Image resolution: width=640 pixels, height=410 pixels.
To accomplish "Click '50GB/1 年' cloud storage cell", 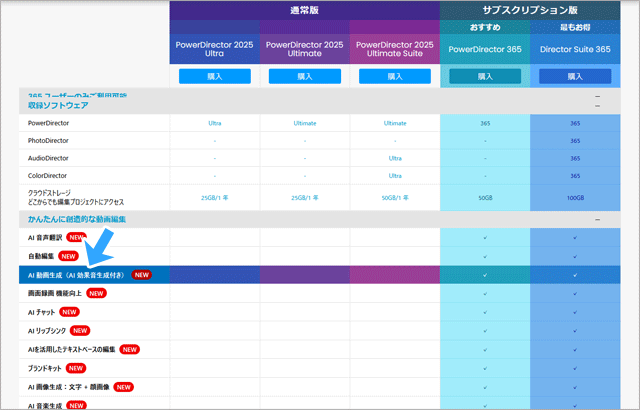I will pos(395,198).
